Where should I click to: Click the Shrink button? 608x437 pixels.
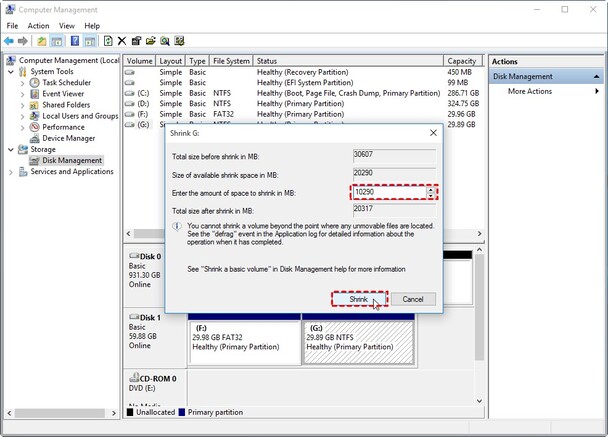point(358,299)
